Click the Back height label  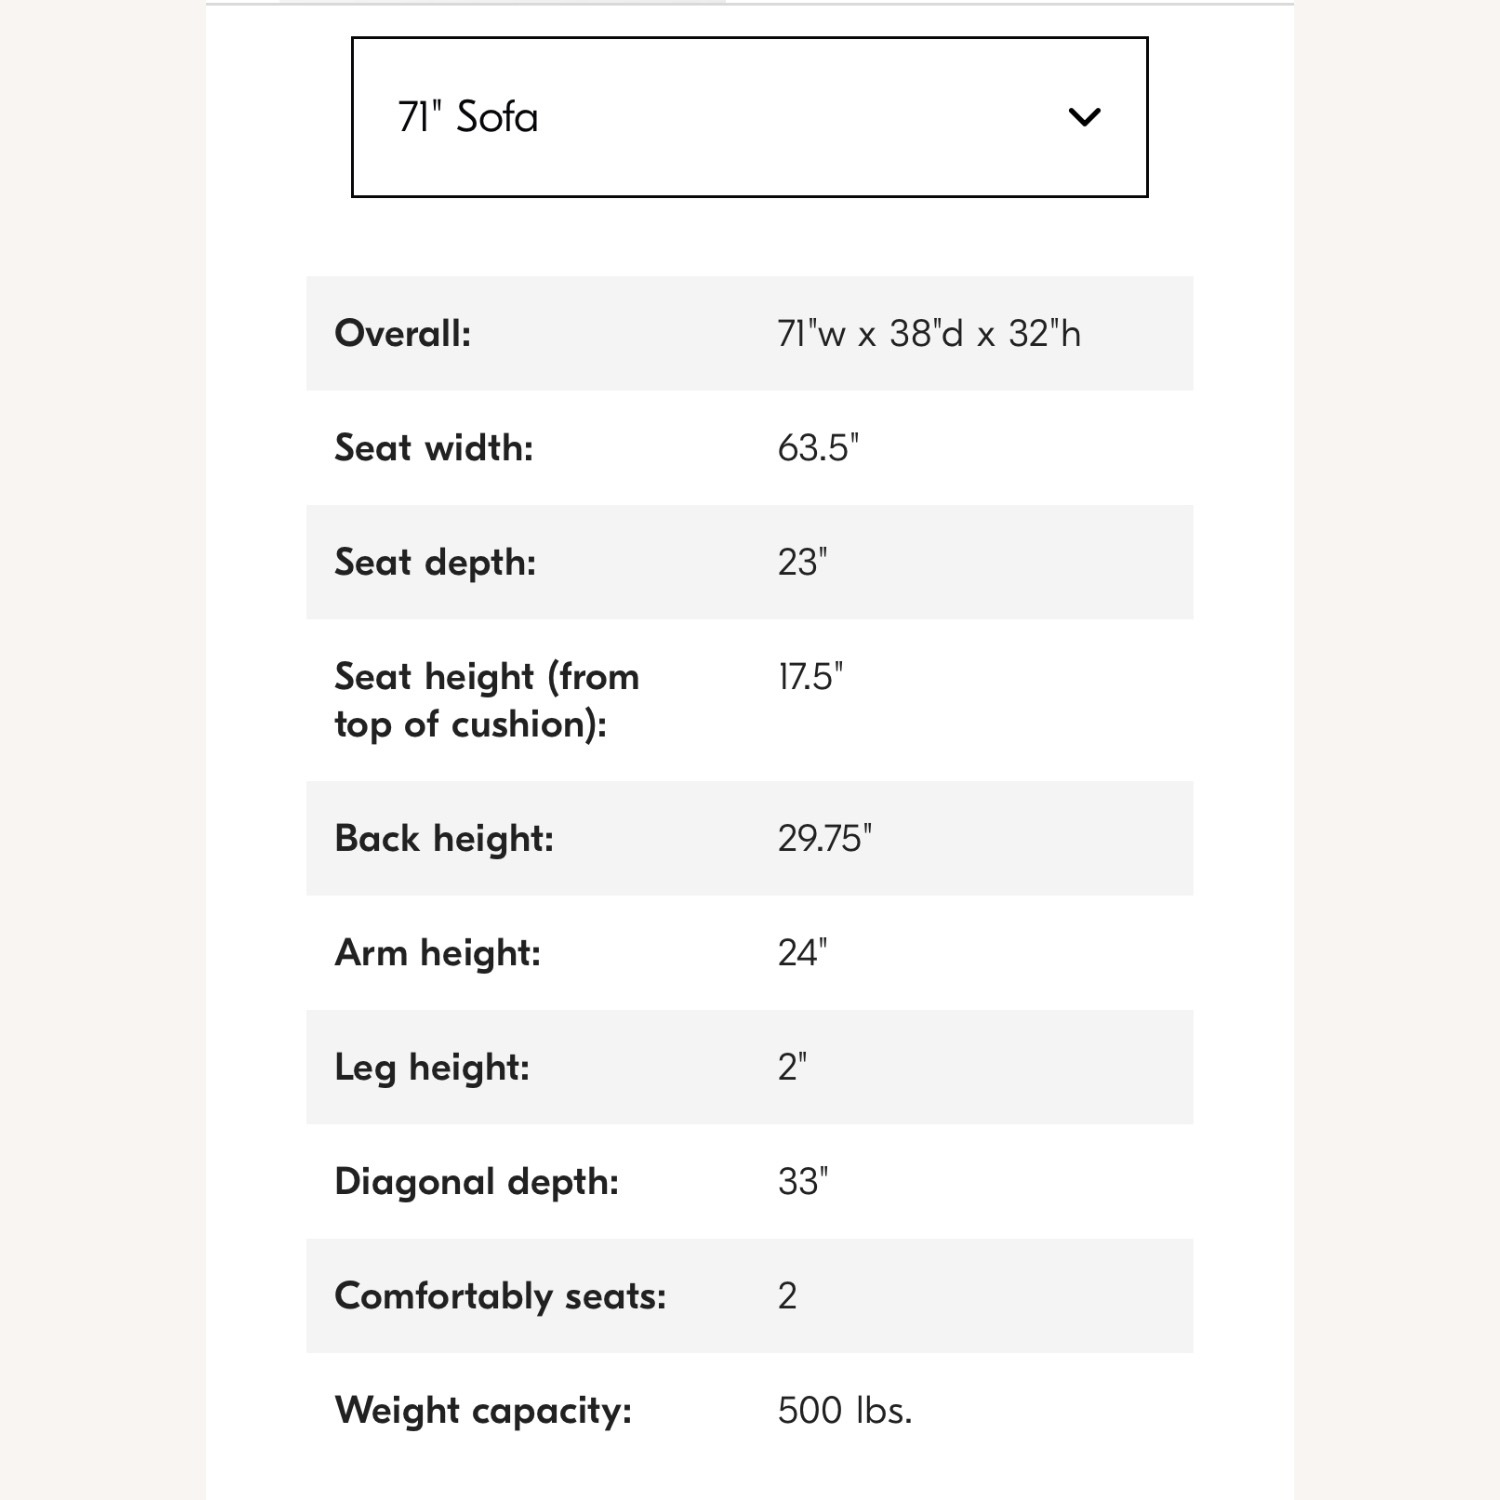pos(443,838)
